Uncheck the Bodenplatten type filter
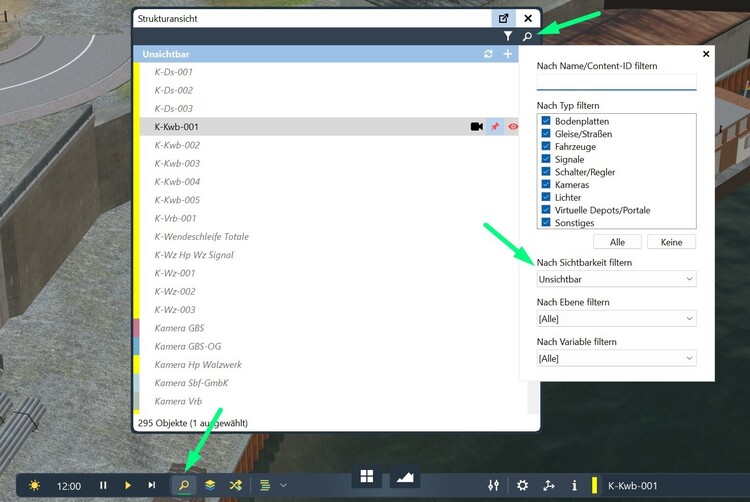 [546, 121]
